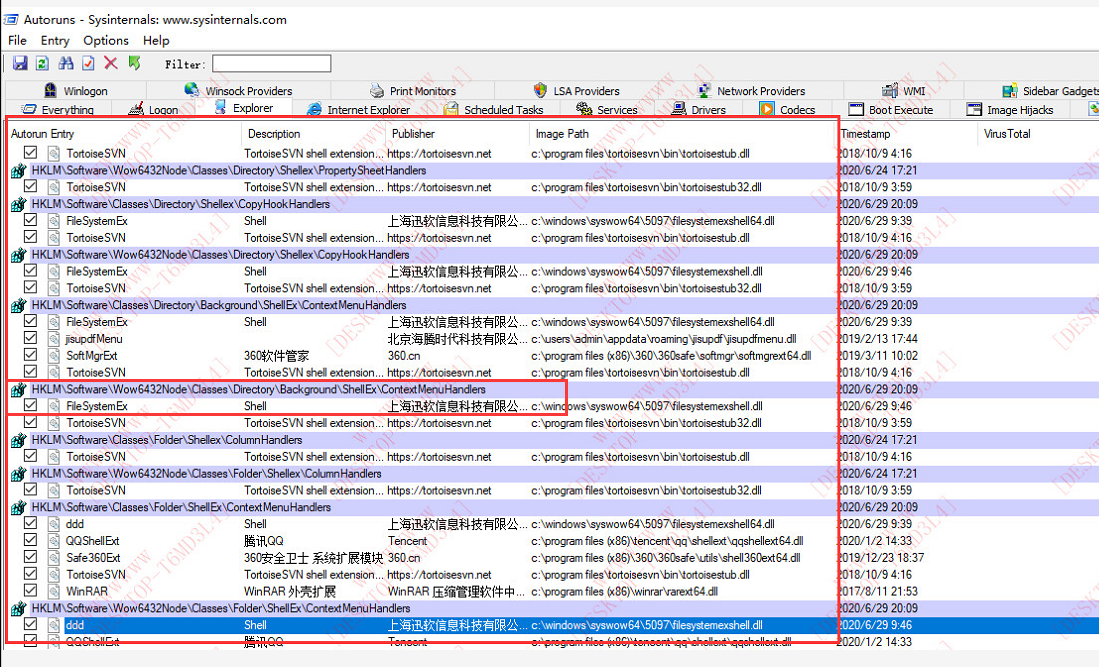
Task: Switch to the Everything tab
Action: point(57,109)
